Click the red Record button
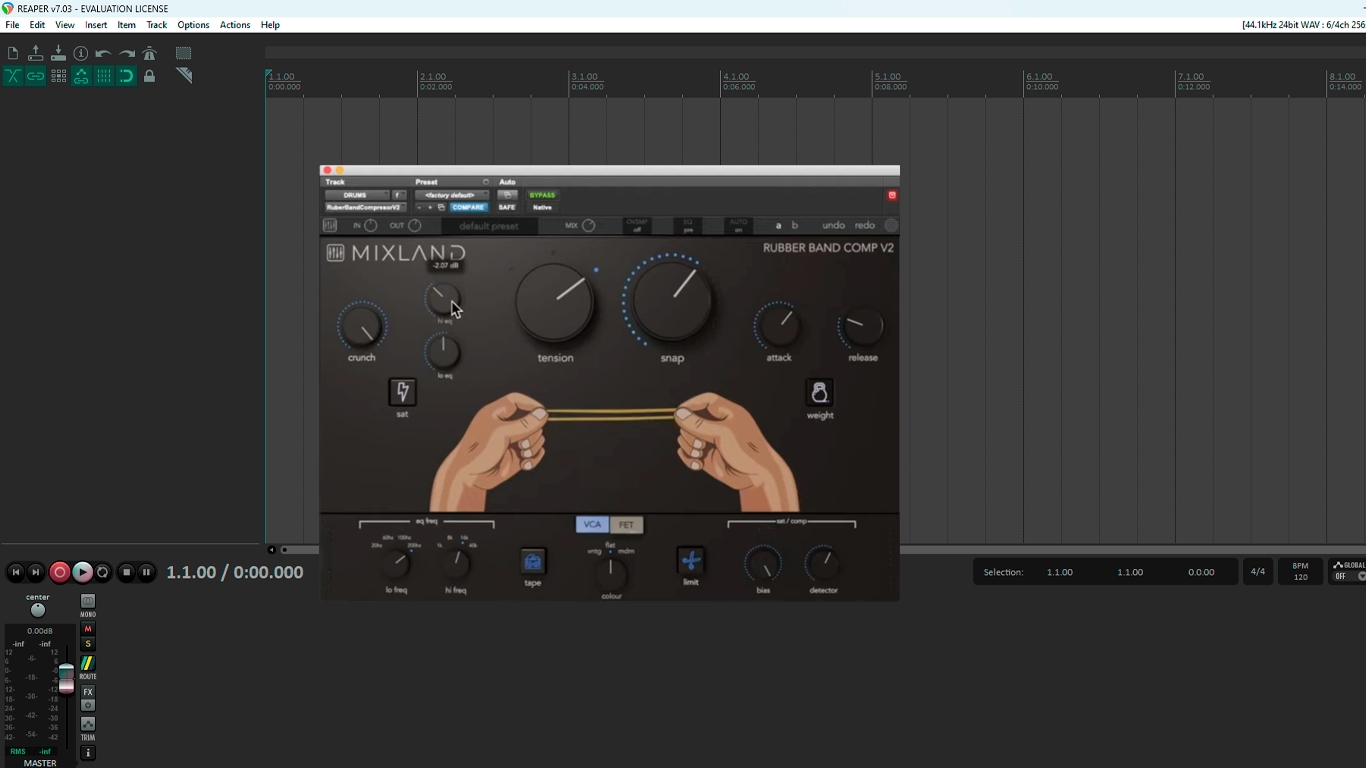This screenshot has width=1366, height=768. [x=59, y=572]
